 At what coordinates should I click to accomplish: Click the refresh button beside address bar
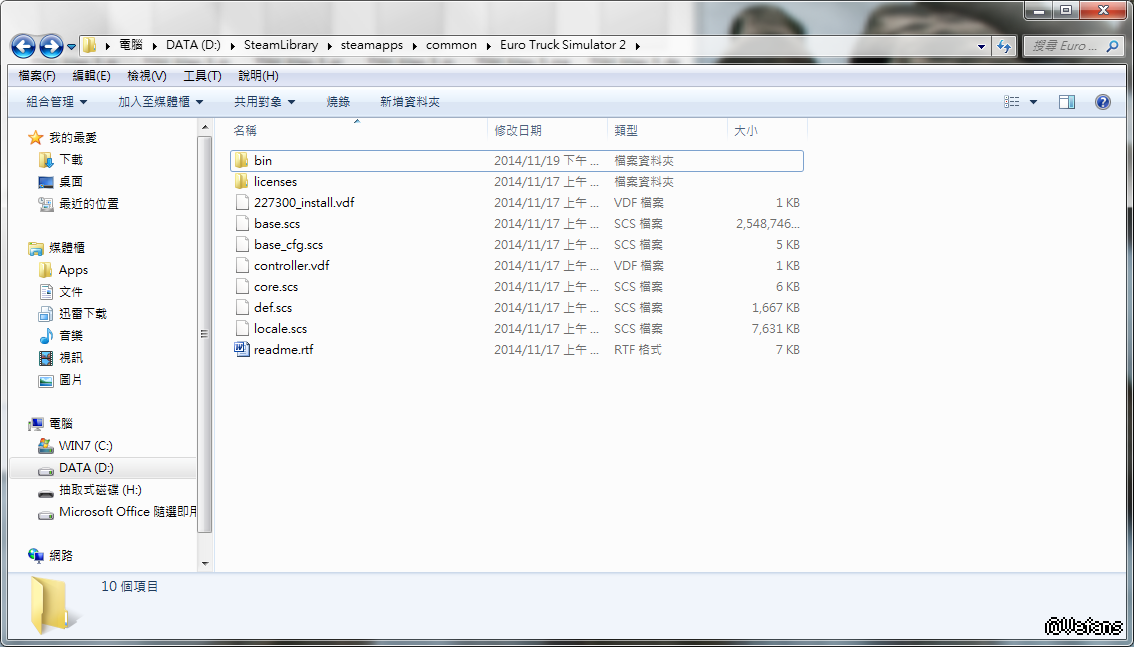click(x=1004, y=46)
